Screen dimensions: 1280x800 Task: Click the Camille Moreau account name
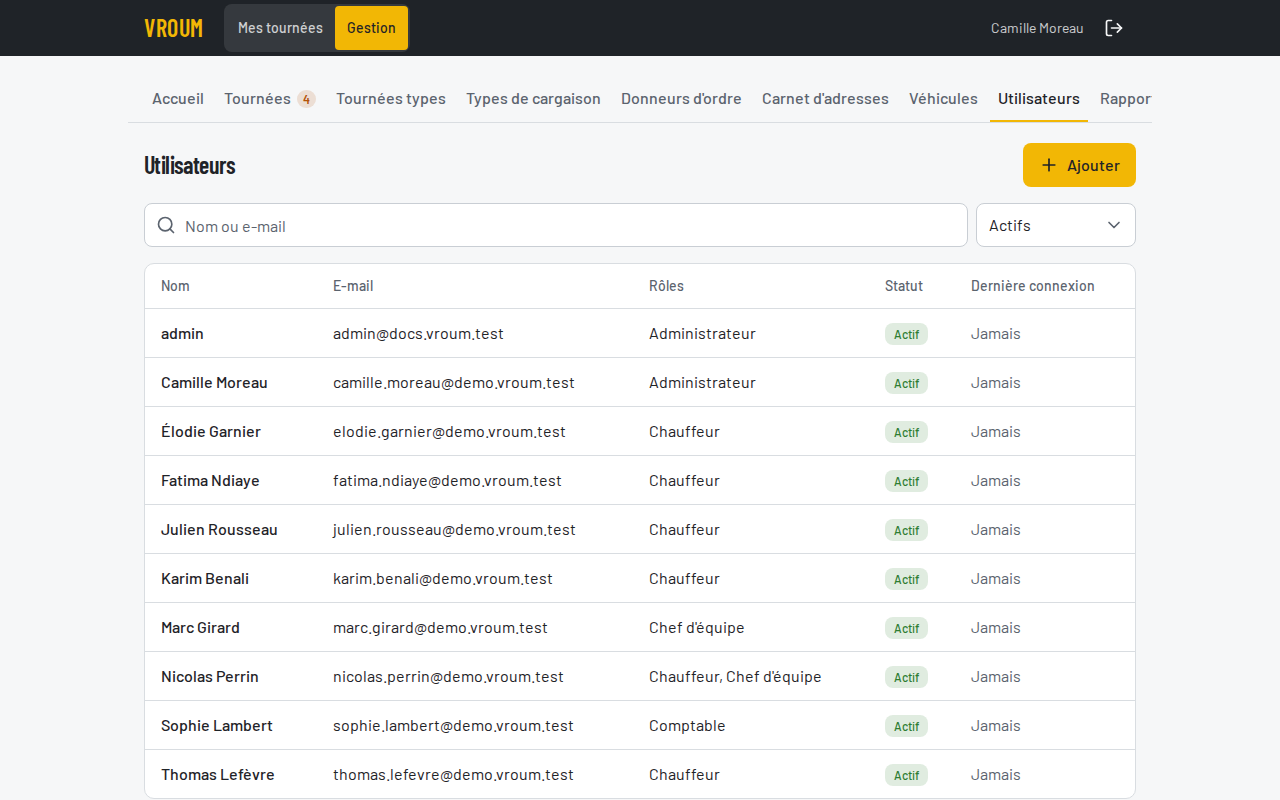click(x=1037, y=28)
